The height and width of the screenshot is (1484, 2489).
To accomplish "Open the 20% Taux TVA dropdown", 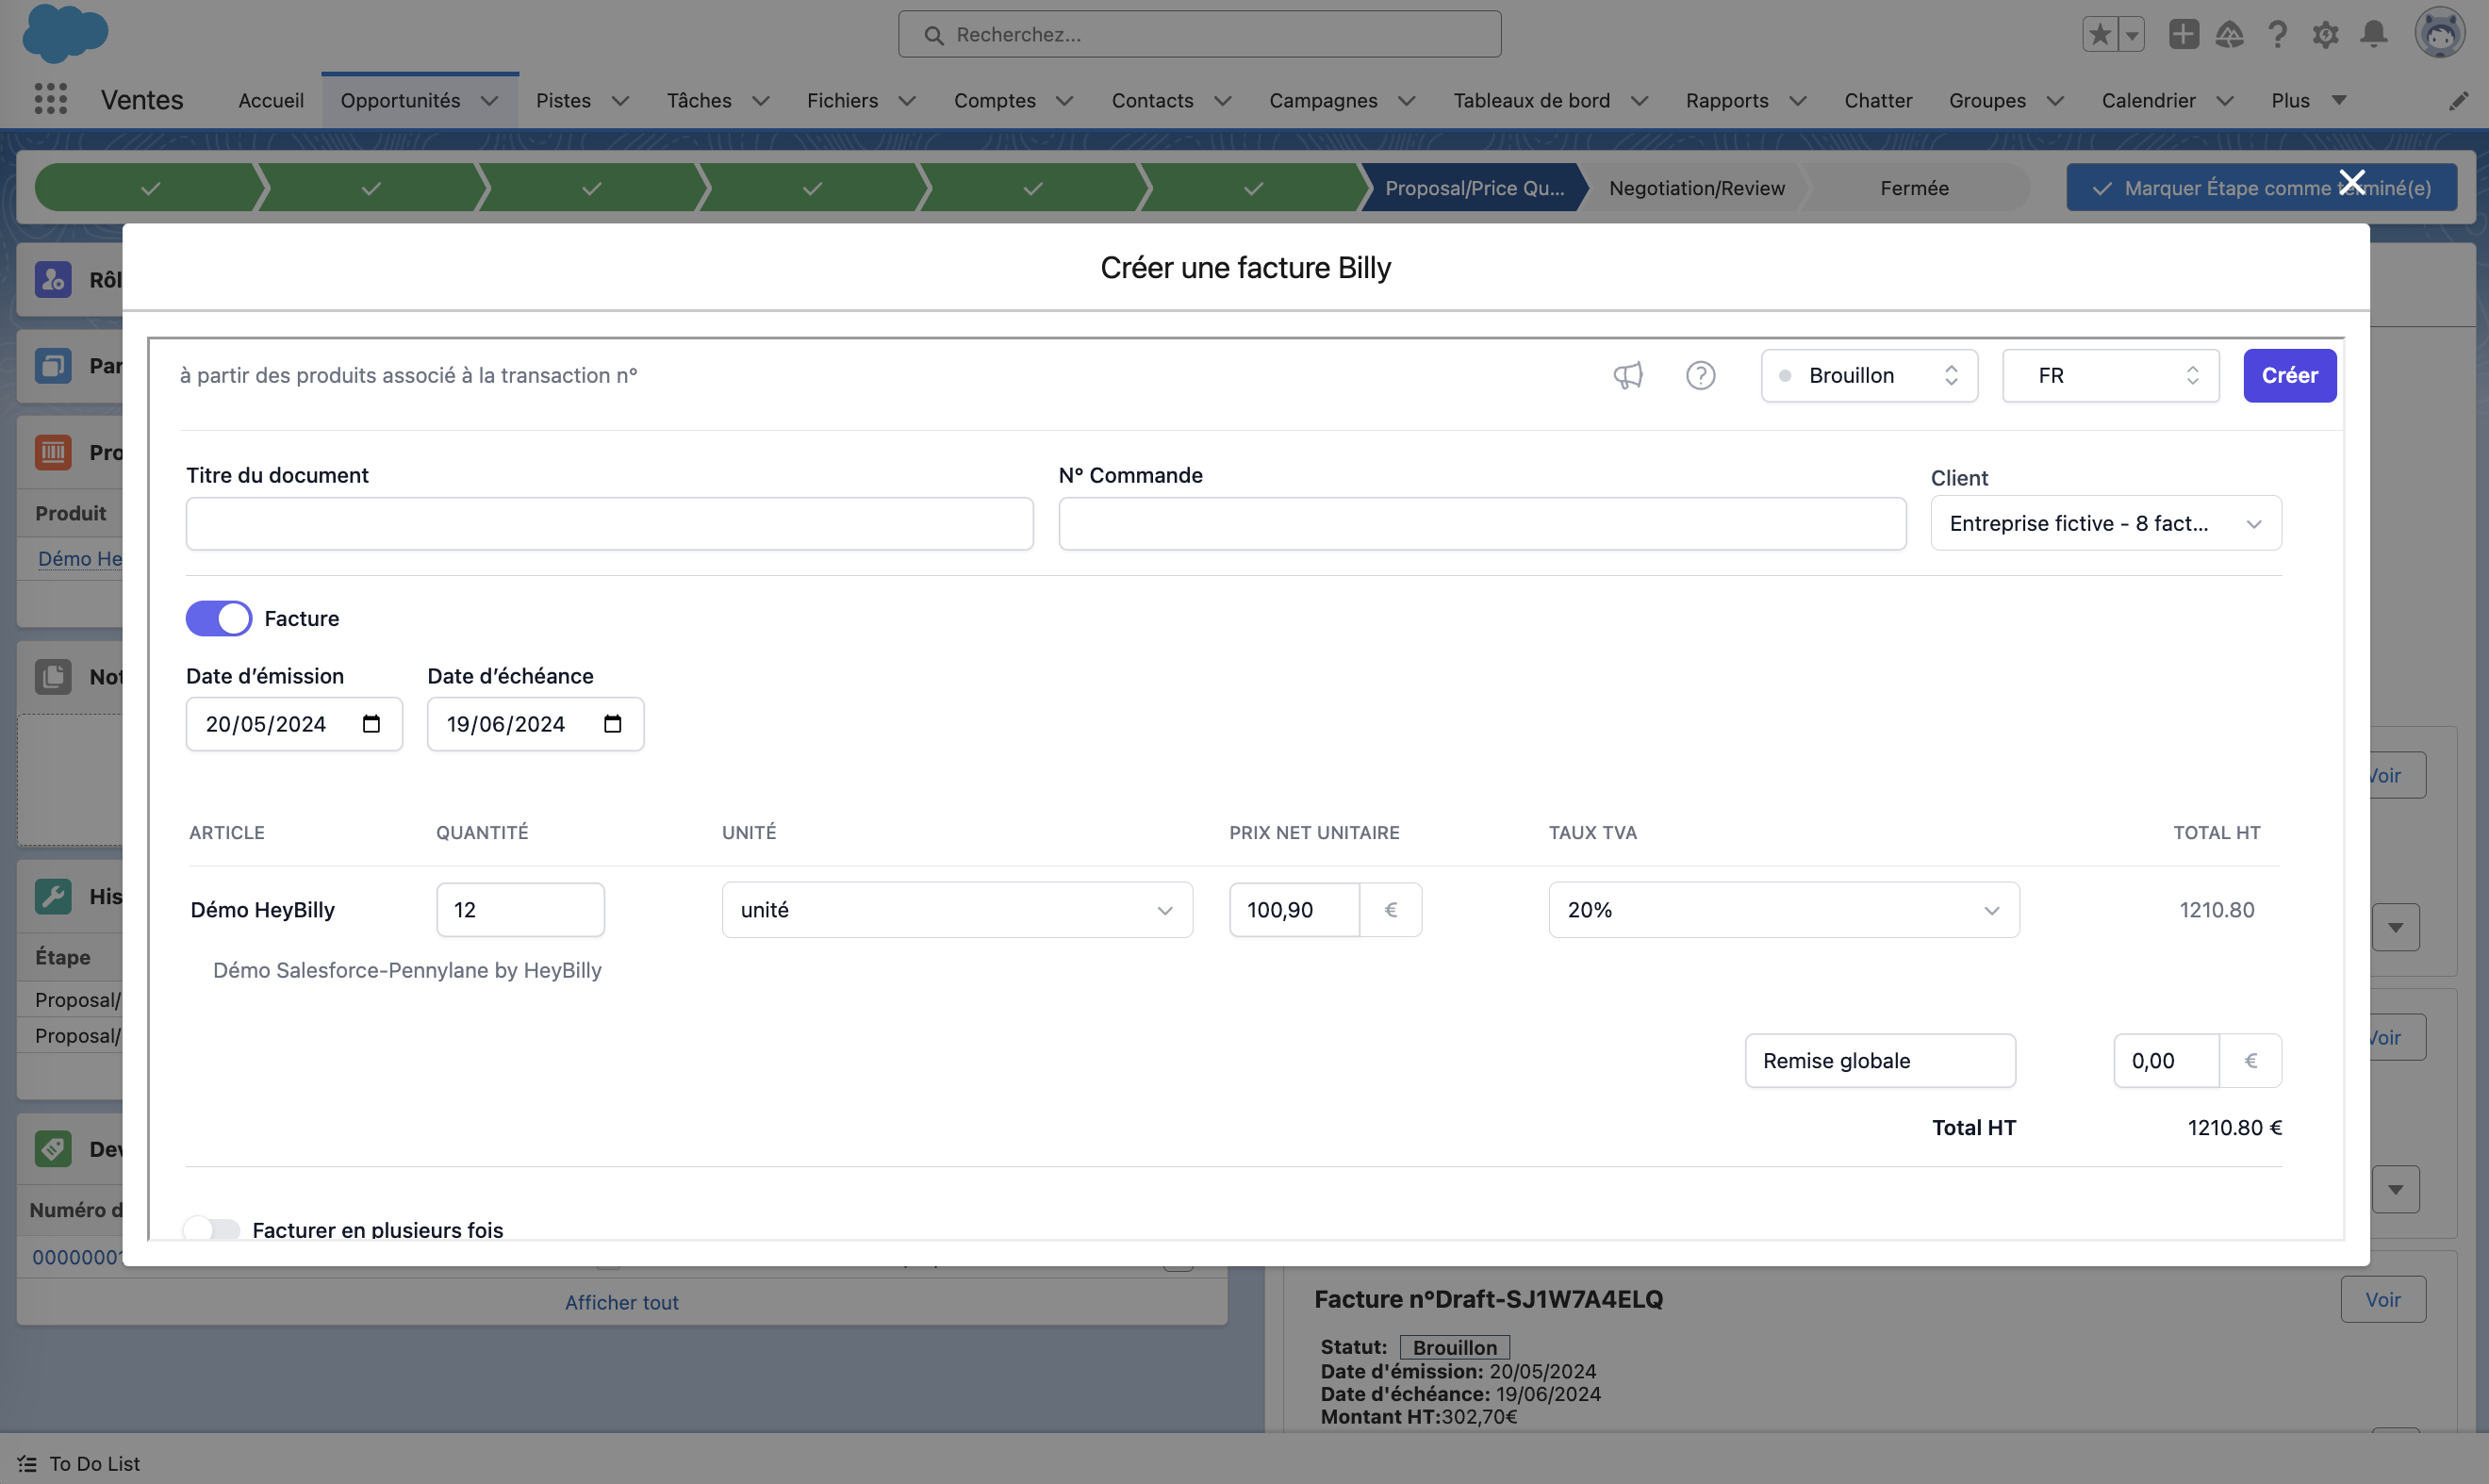I will coord(1784,909).
